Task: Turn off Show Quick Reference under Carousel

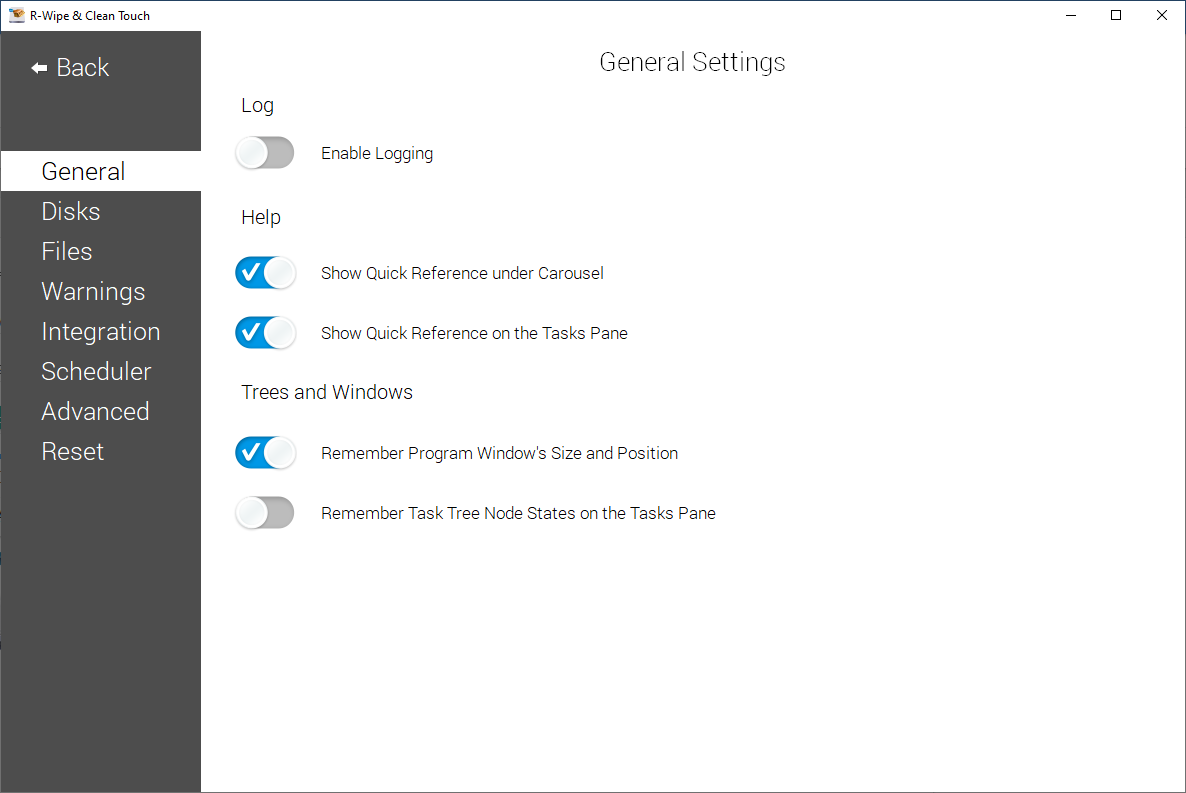Action: coord(265,273)
